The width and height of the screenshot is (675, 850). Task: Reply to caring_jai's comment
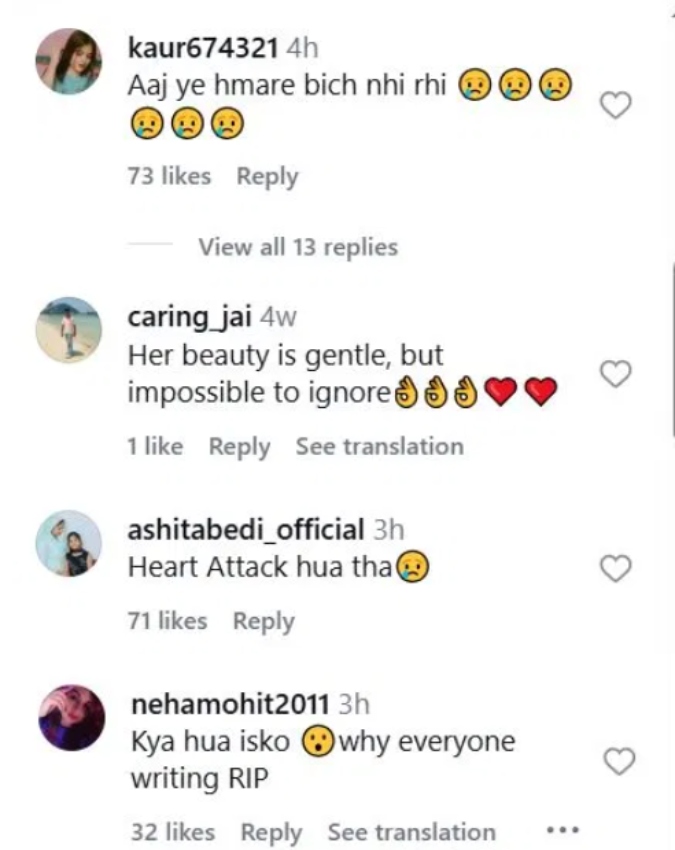[x=239, y=447]
